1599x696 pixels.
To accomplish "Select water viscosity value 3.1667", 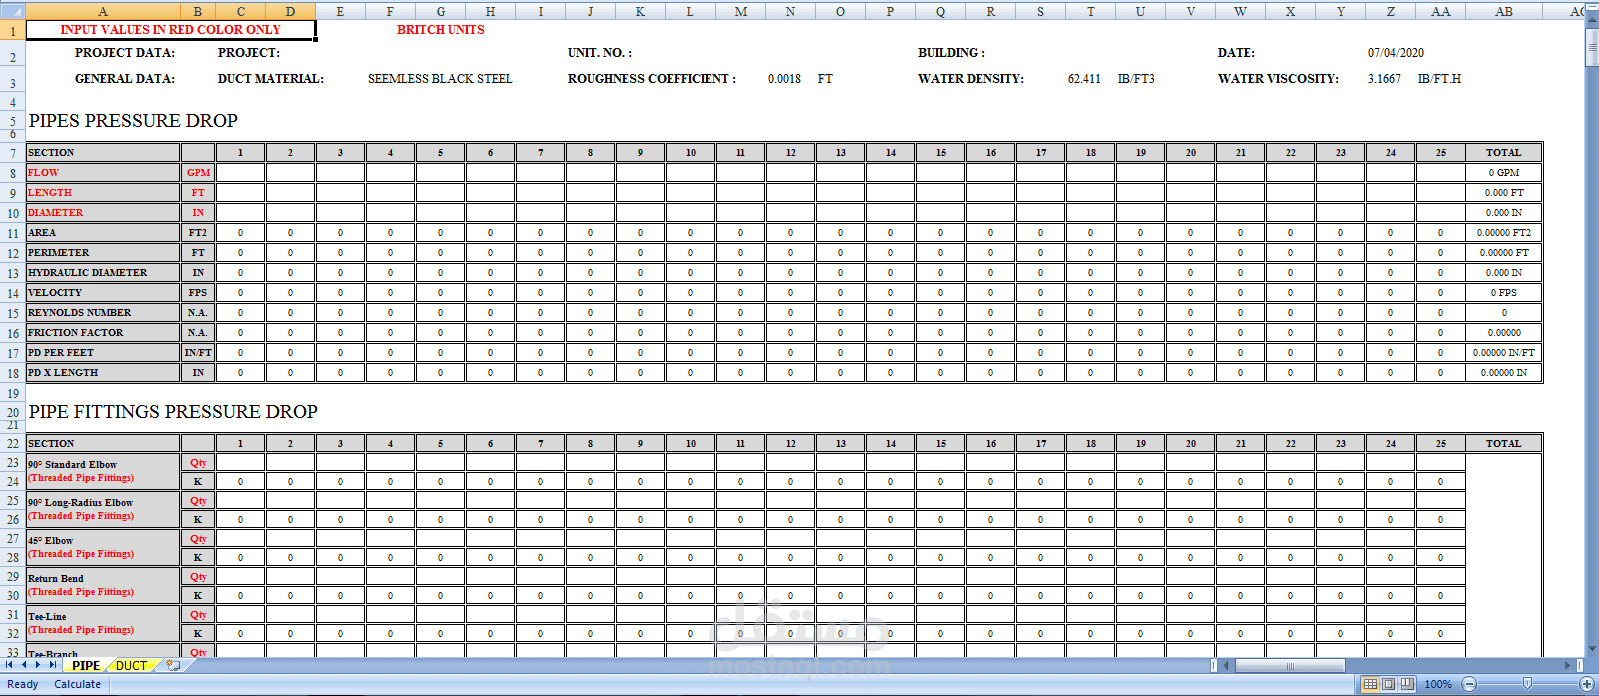I will (1384, 79).
